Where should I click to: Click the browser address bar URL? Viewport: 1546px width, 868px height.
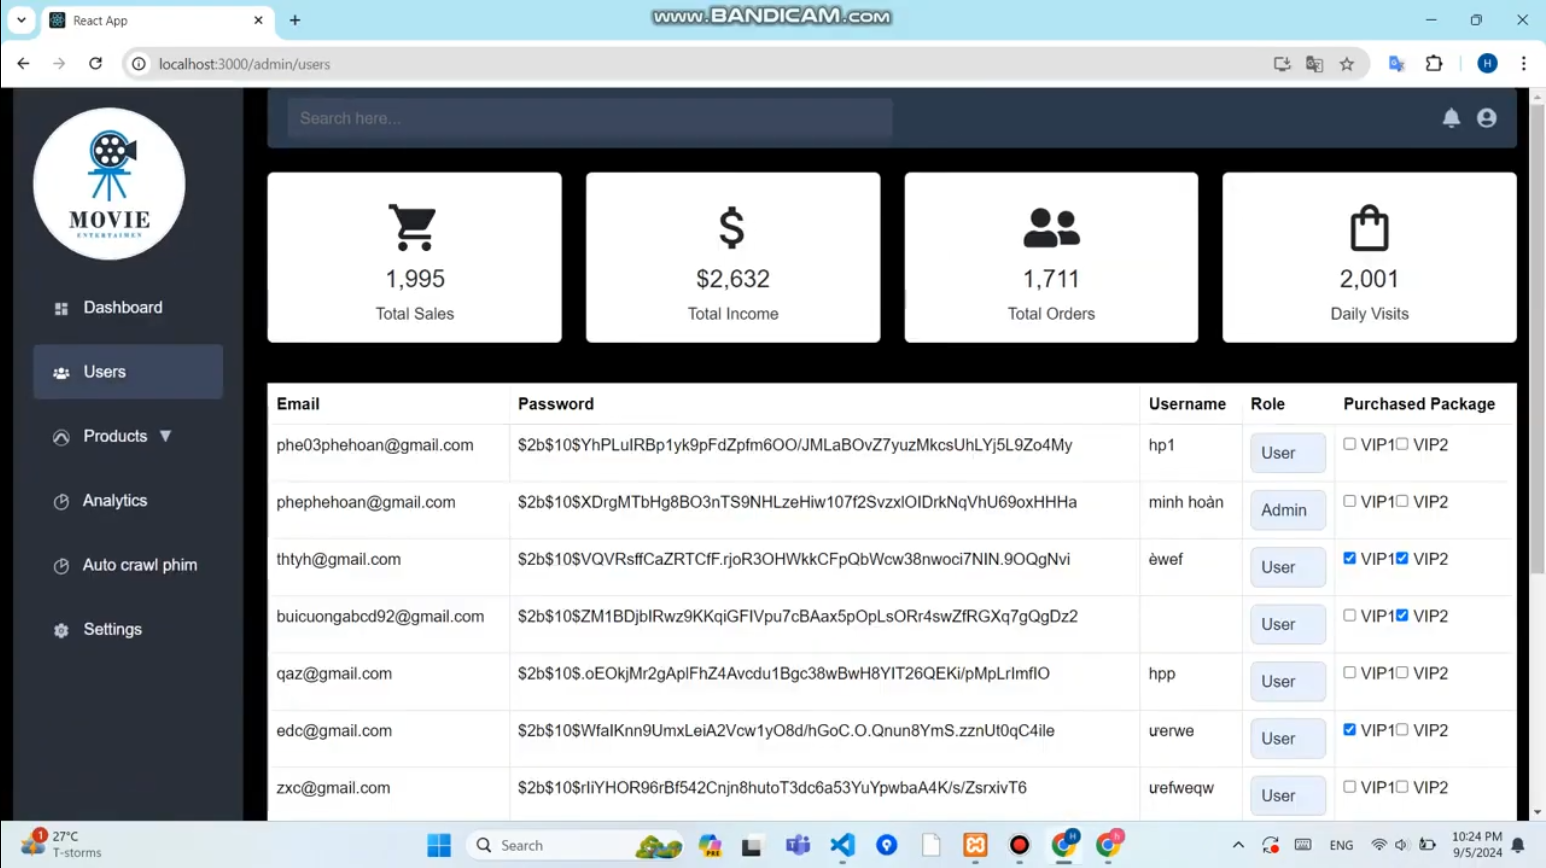click(244, 64)
